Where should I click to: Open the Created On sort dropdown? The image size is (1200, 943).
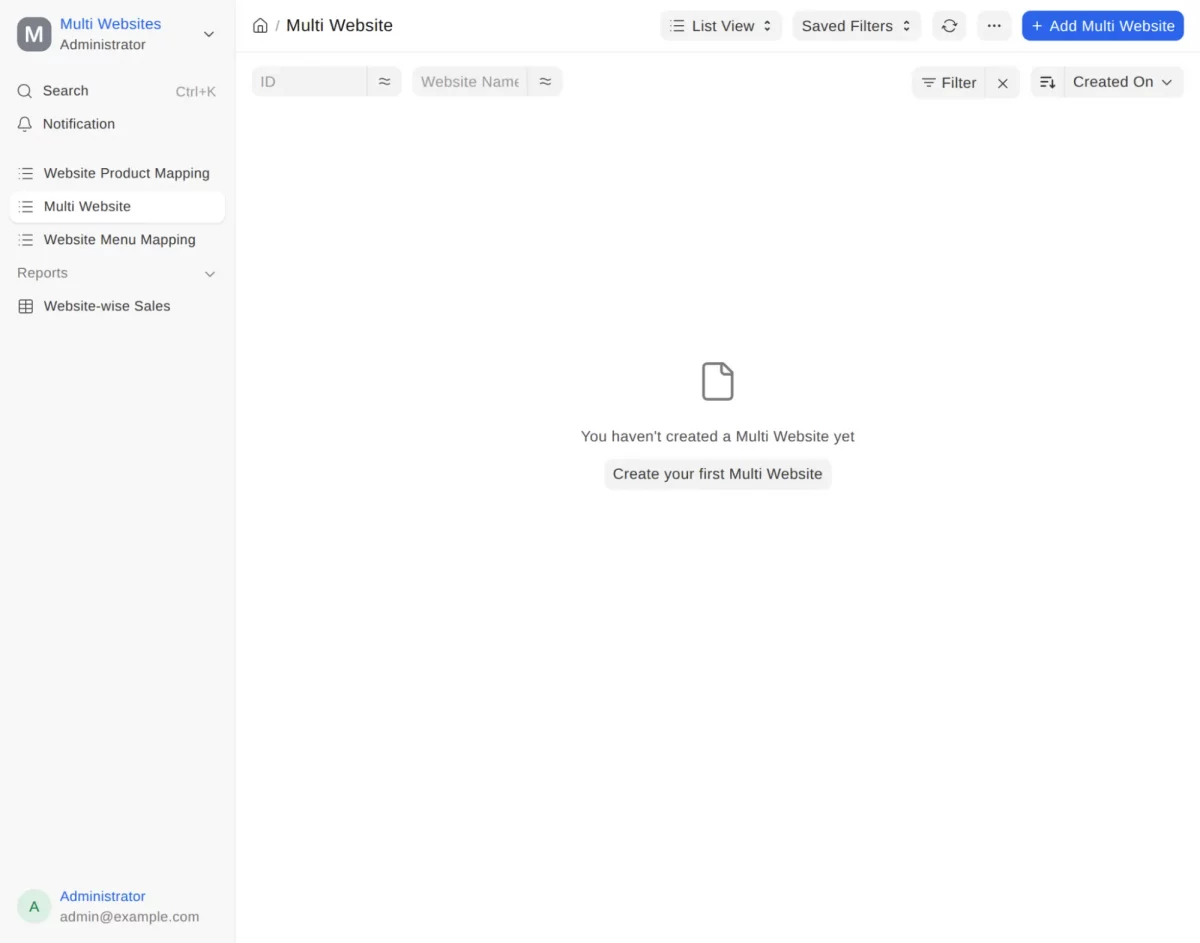(x=1123, y=82)
